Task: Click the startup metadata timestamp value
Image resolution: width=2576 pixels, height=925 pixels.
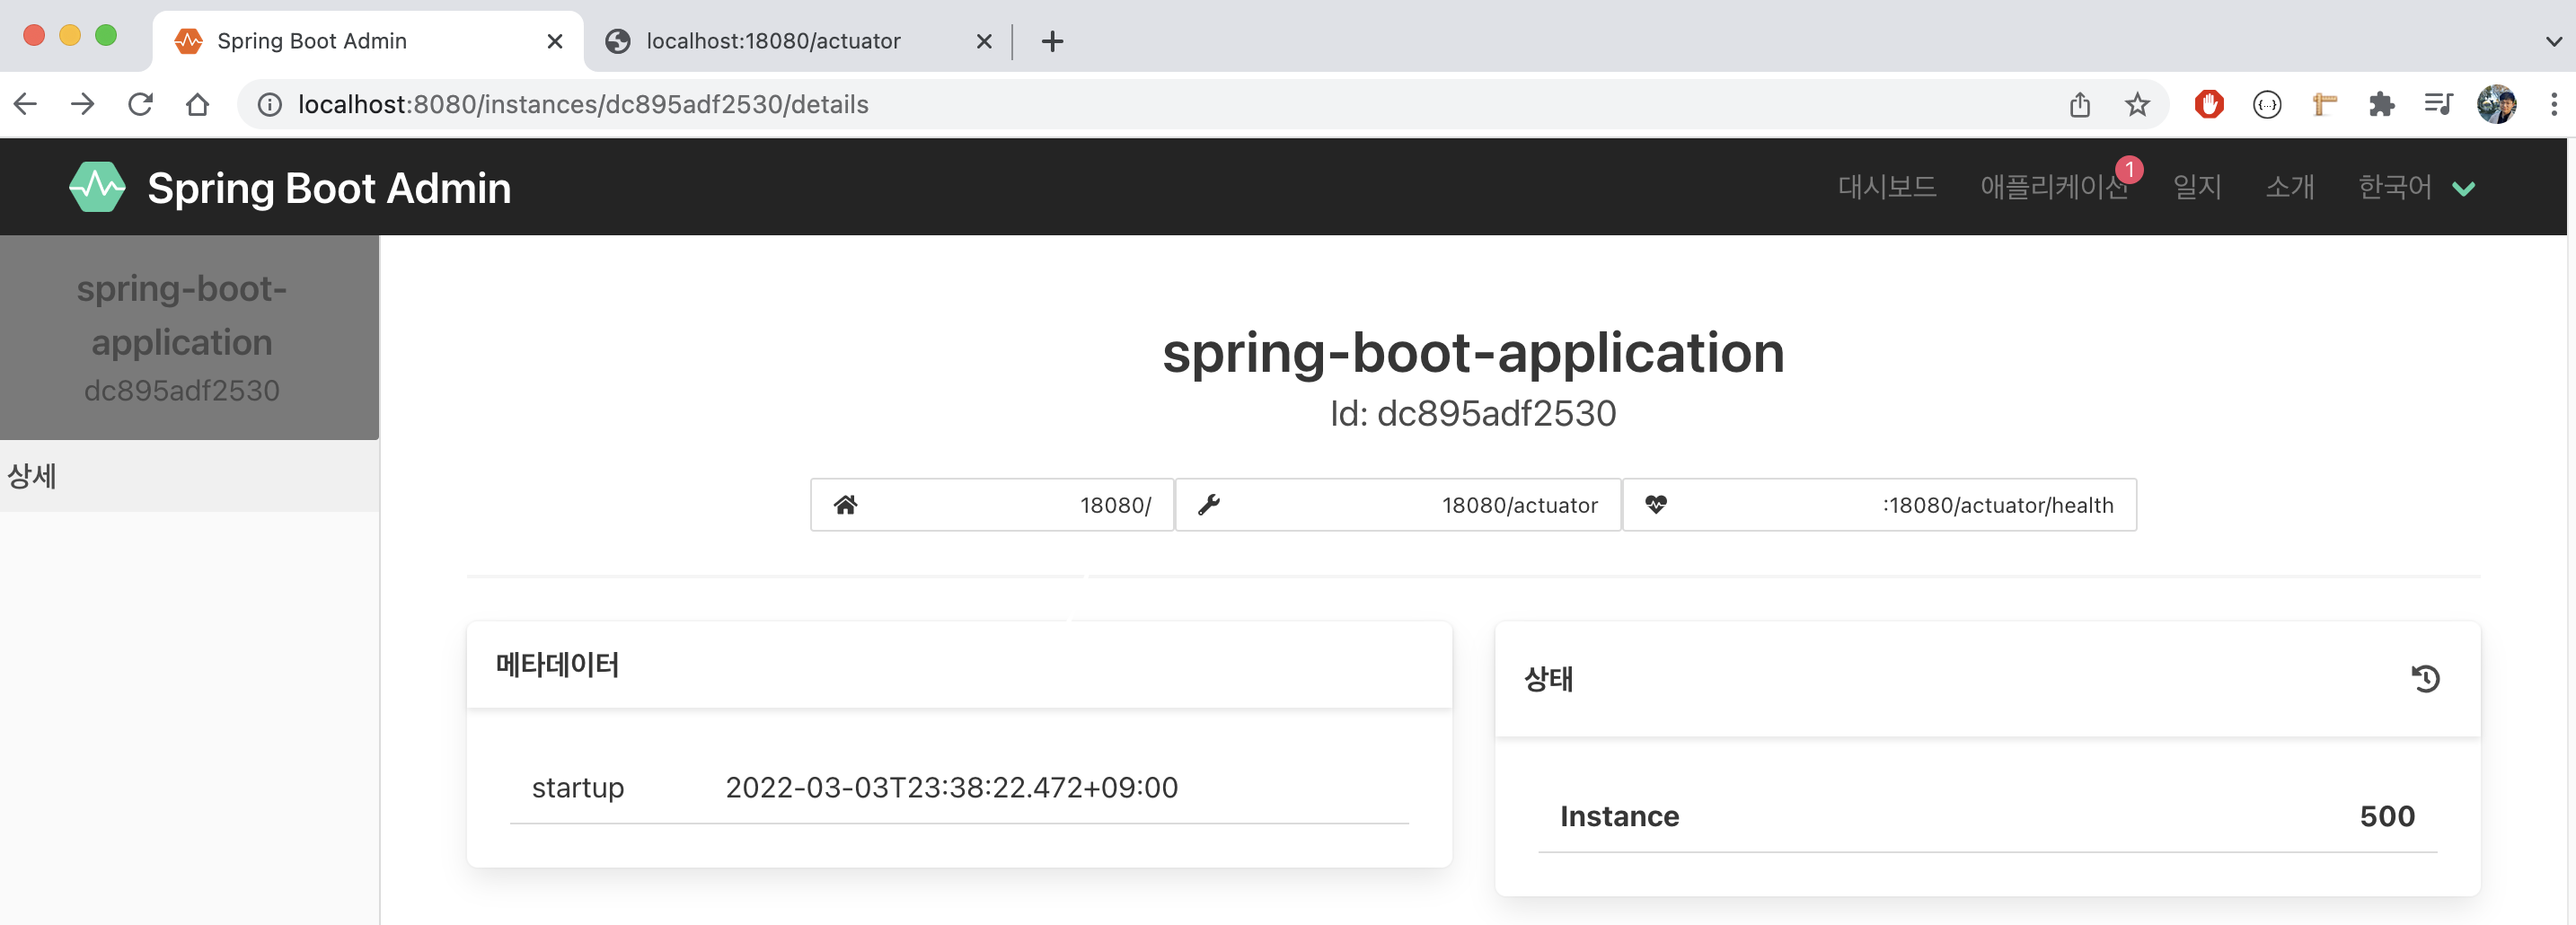Action: [951, 787]
